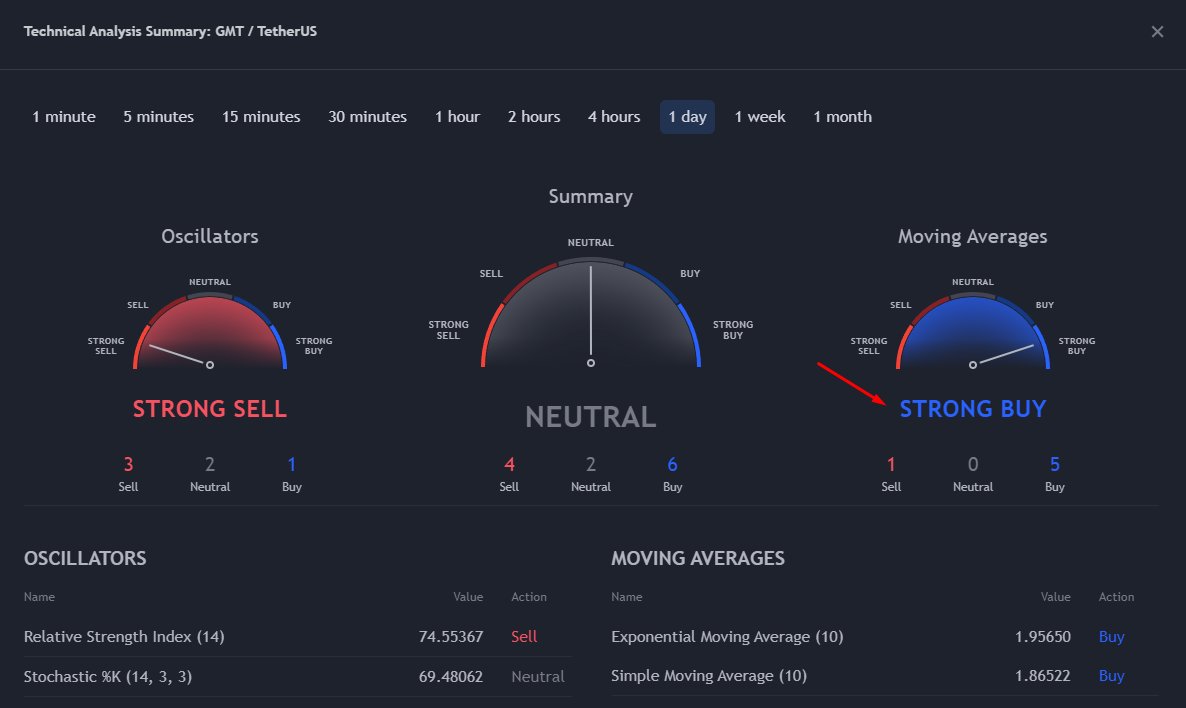This screenshot has width=1186, height=708.
Task: Click the Sell action for RSI
Action: tap(524, 637)
